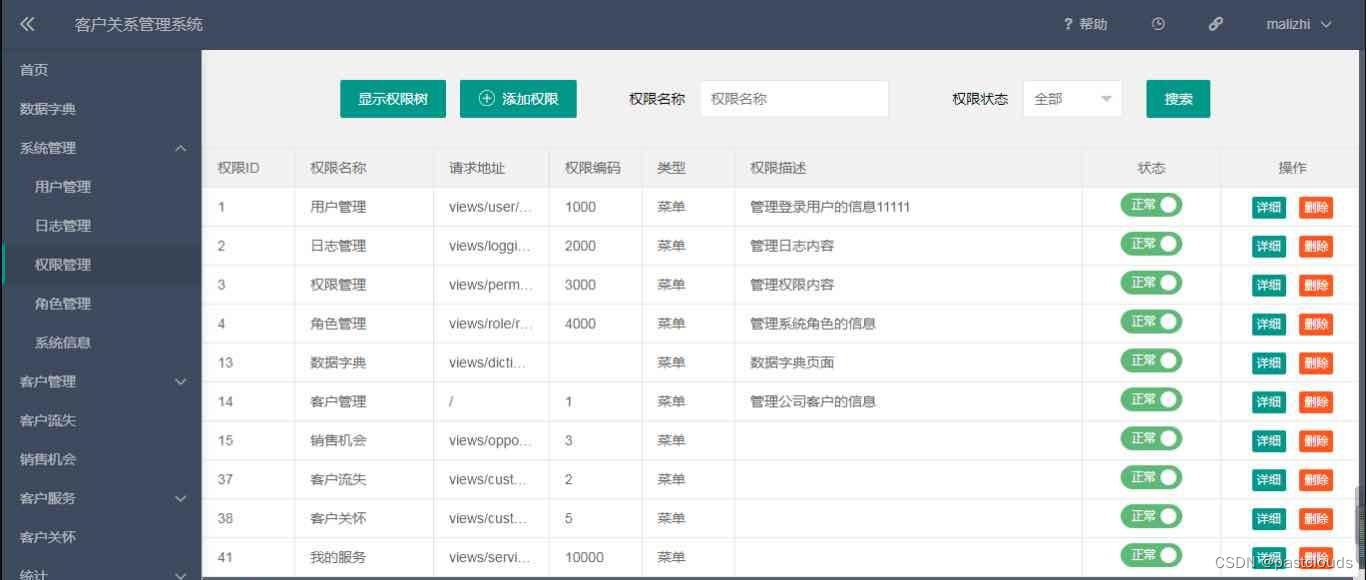Open the 权限状态 全部 dropdown
Image resolution: width=1368 pixels, height=580 pixels.
(x=1072, y=99)
